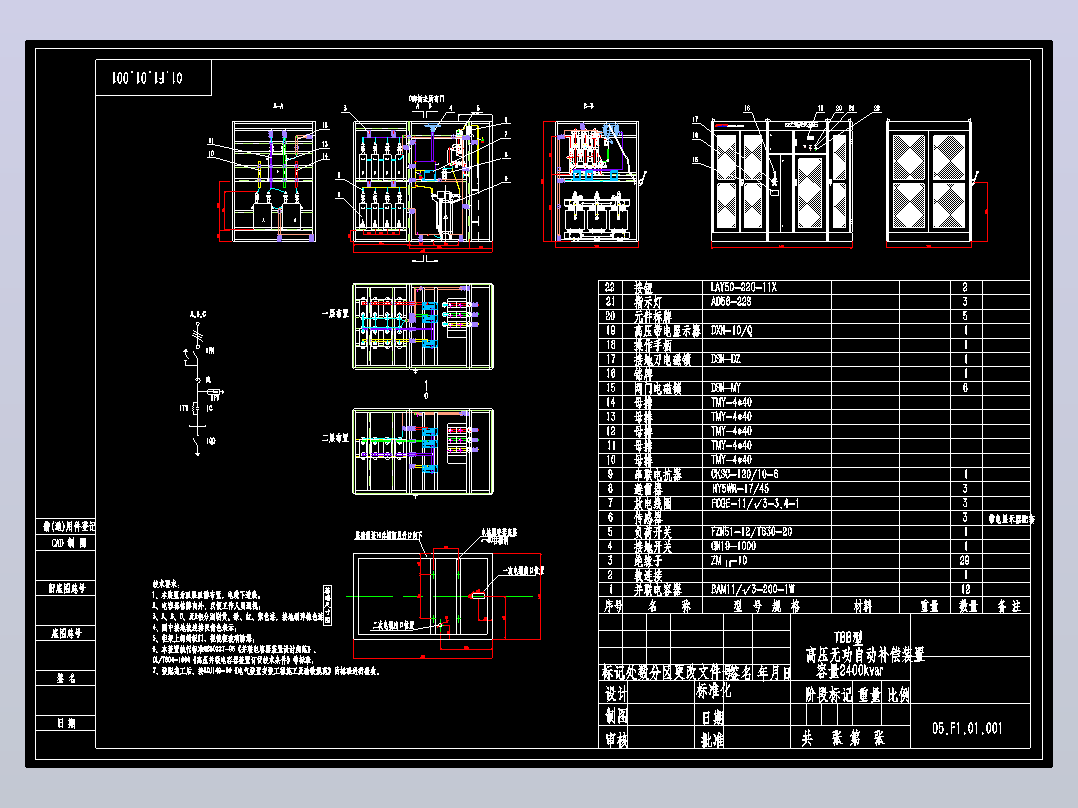The image size is (1078, 808).
Task: Click the single-line schematic diagram
Action: [201, 384]
